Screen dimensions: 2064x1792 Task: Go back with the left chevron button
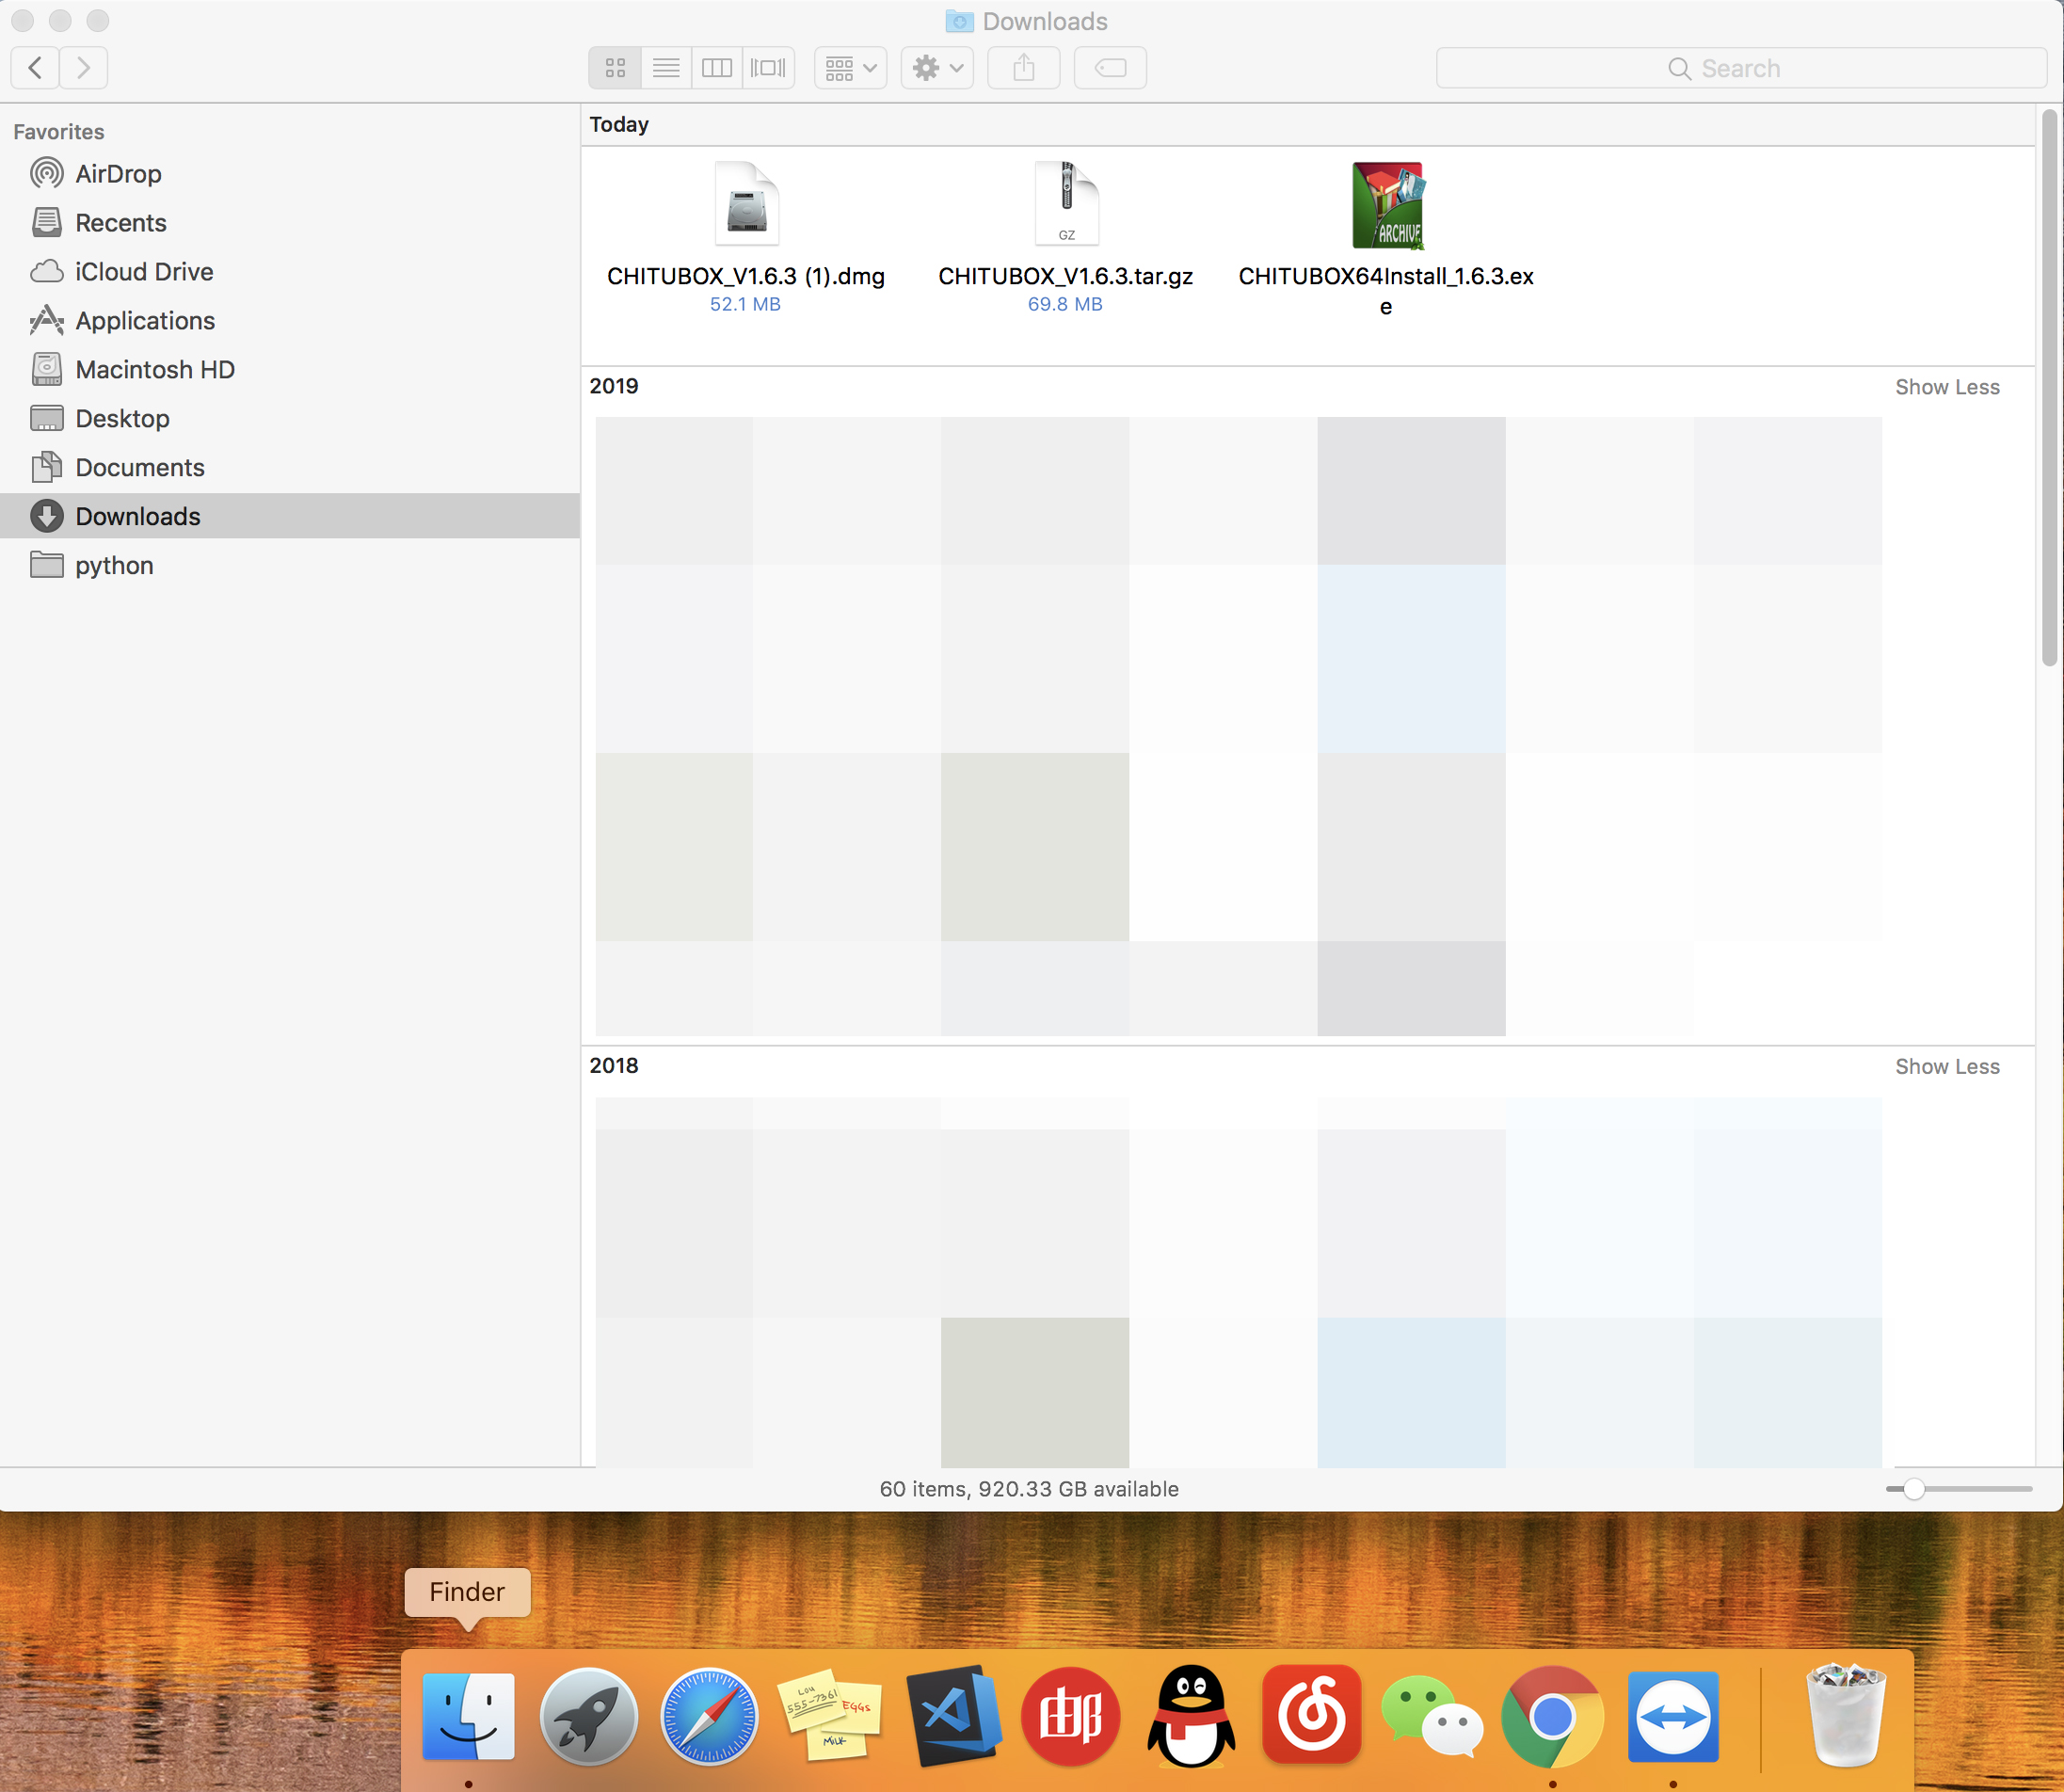(35, 68)
